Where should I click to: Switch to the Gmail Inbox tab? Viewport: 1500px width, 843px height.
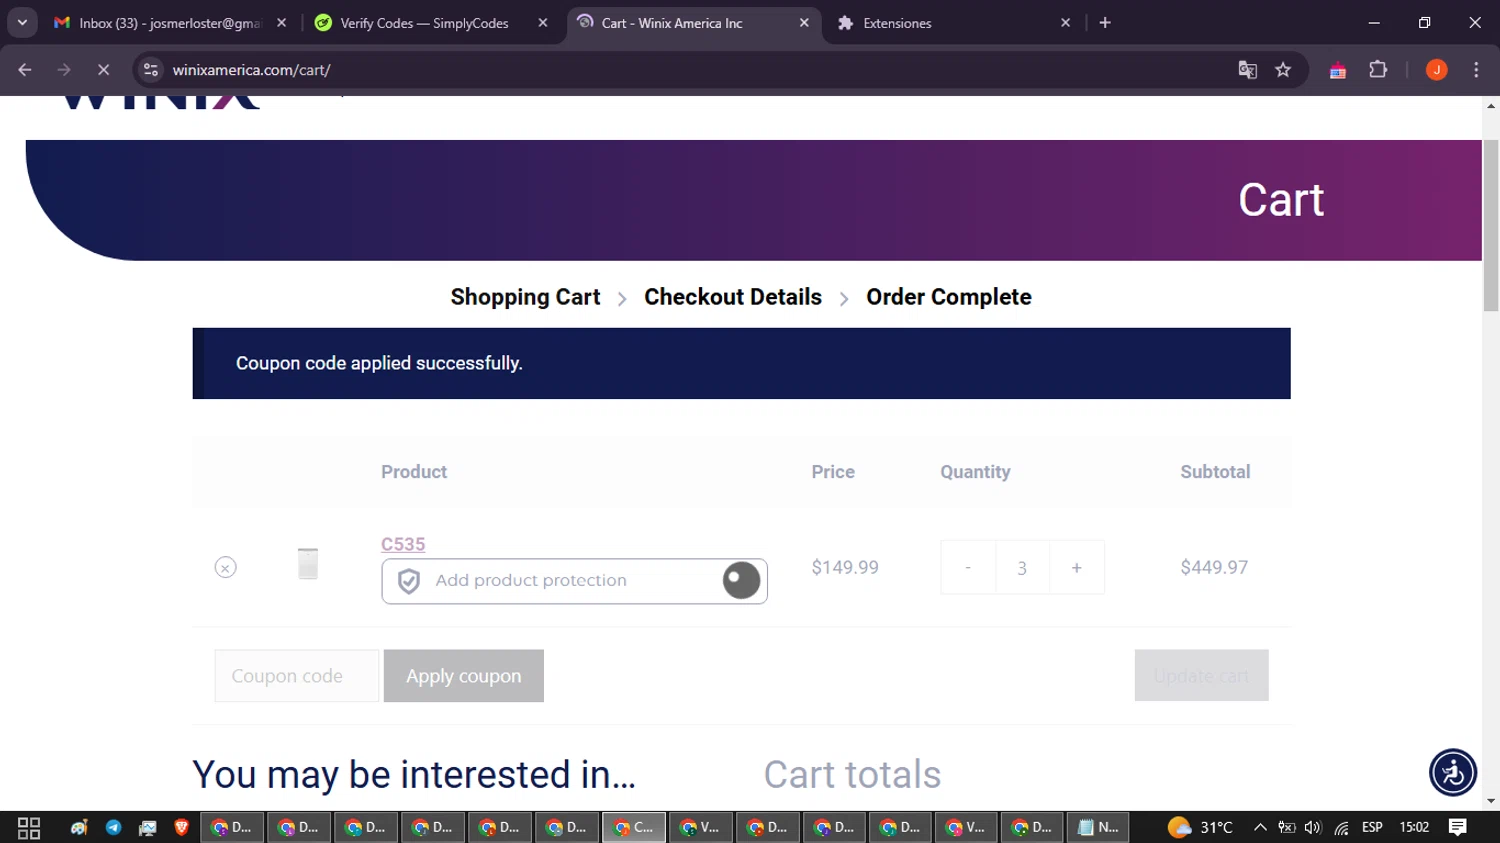[170, 23]
